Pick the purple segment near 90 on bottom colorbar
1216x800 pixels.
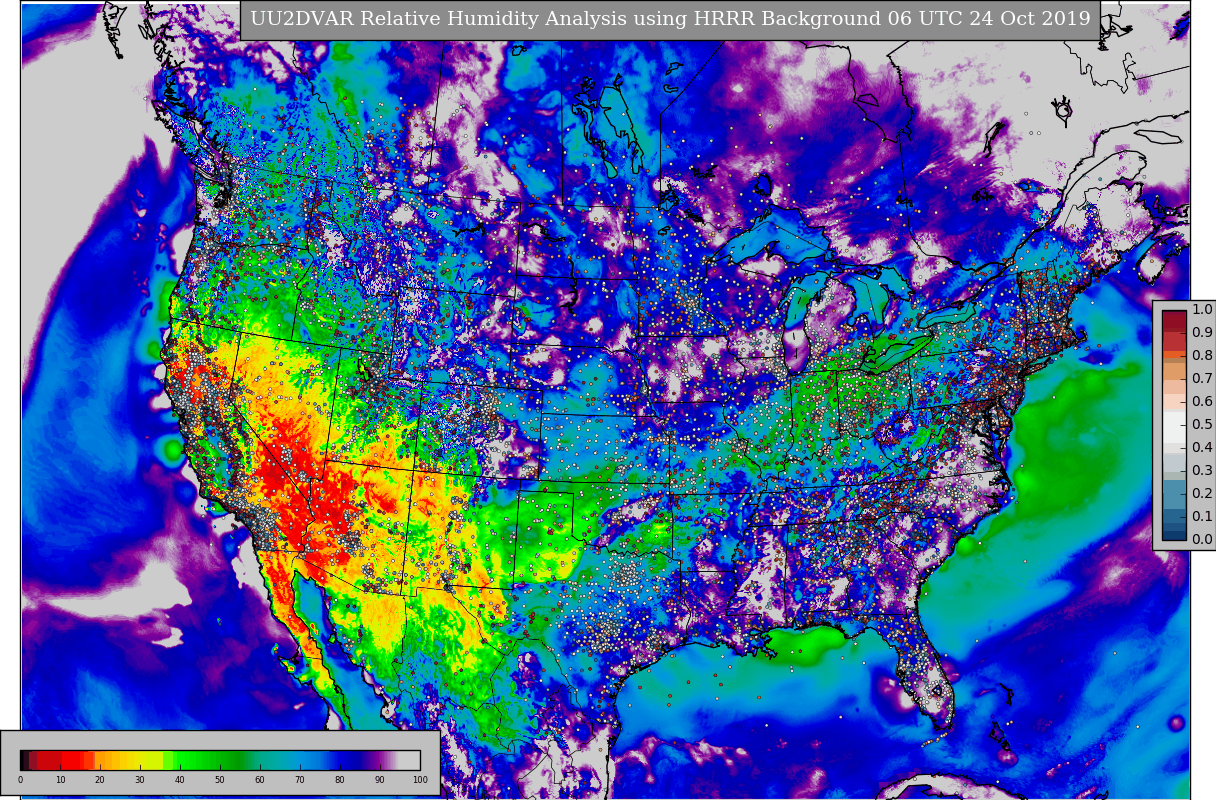pyautogui.click(x=378, y=760)
